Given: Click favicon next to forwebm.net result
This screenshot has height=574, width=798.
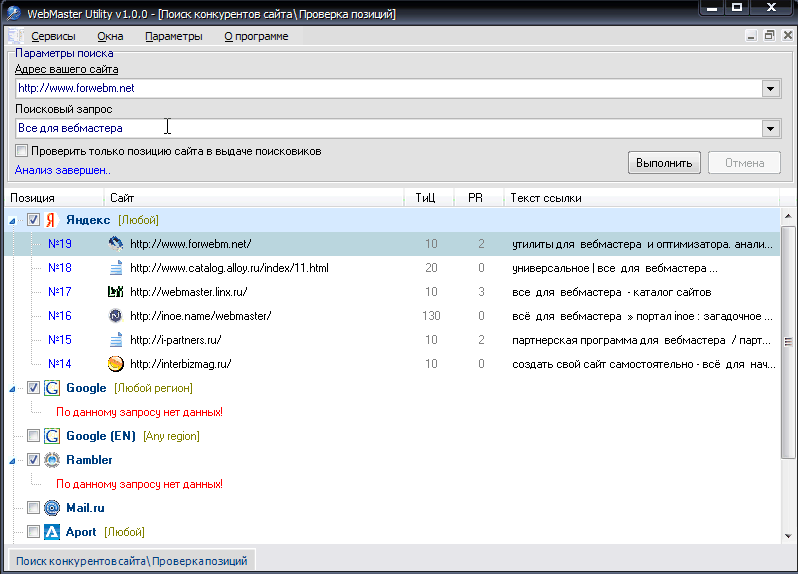Looking at the screenshot, I should [x=115, y=244].
